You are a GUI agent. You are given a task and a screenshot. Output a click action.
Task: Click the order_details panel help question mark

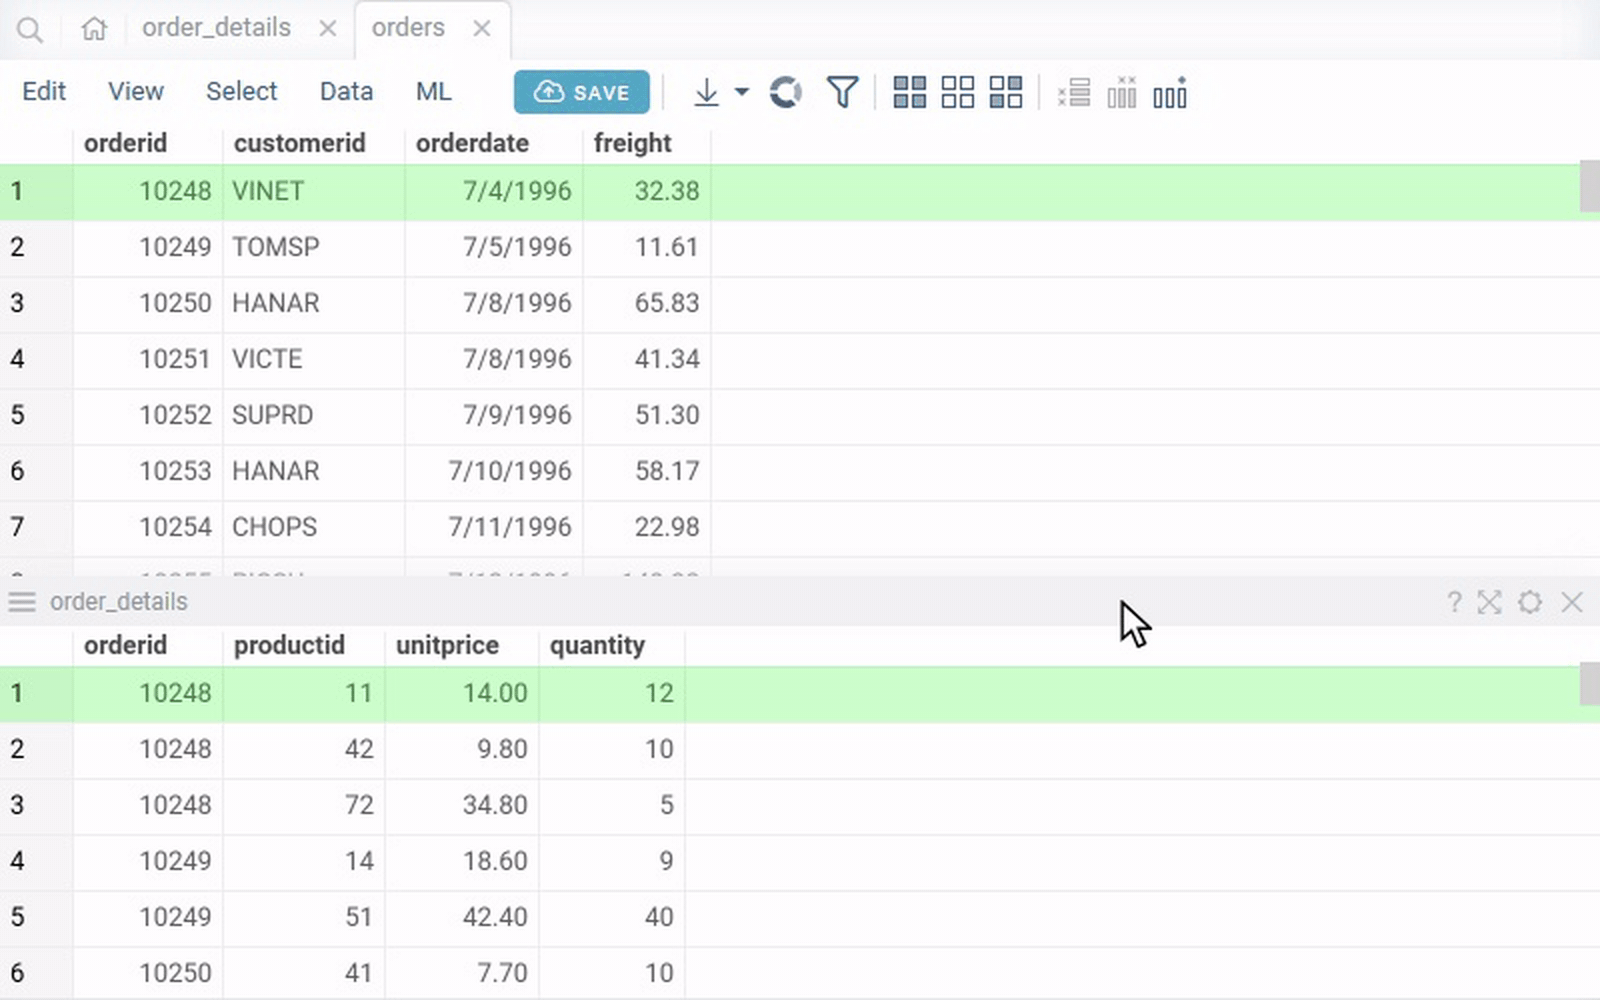[1454, 602]
